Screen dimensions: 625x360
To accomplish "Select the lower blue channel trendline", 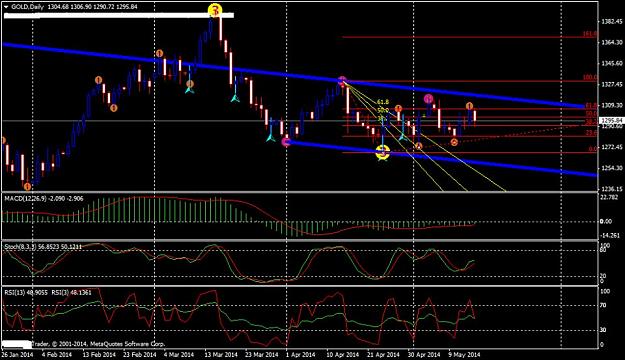I will click(x=442, y=159).
